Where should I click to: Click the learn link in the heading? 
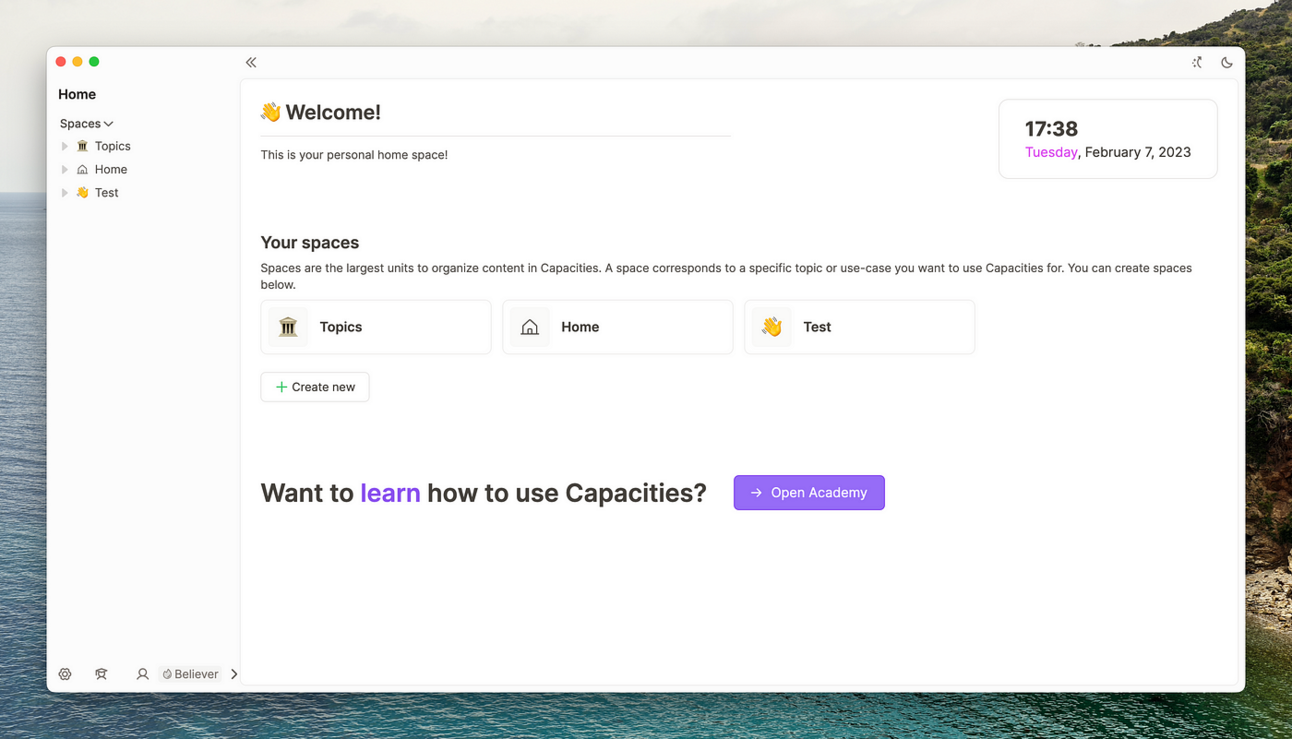pos(390,492)
